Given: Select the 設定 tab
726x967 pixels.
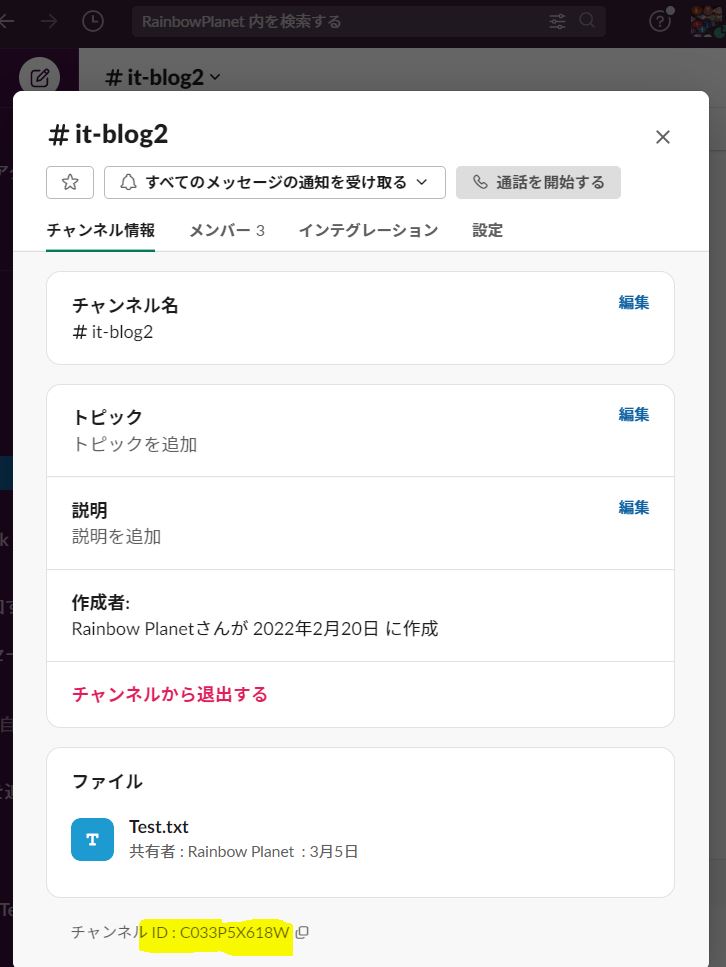Looking at the screenshot, I should (x=487, y=230).
